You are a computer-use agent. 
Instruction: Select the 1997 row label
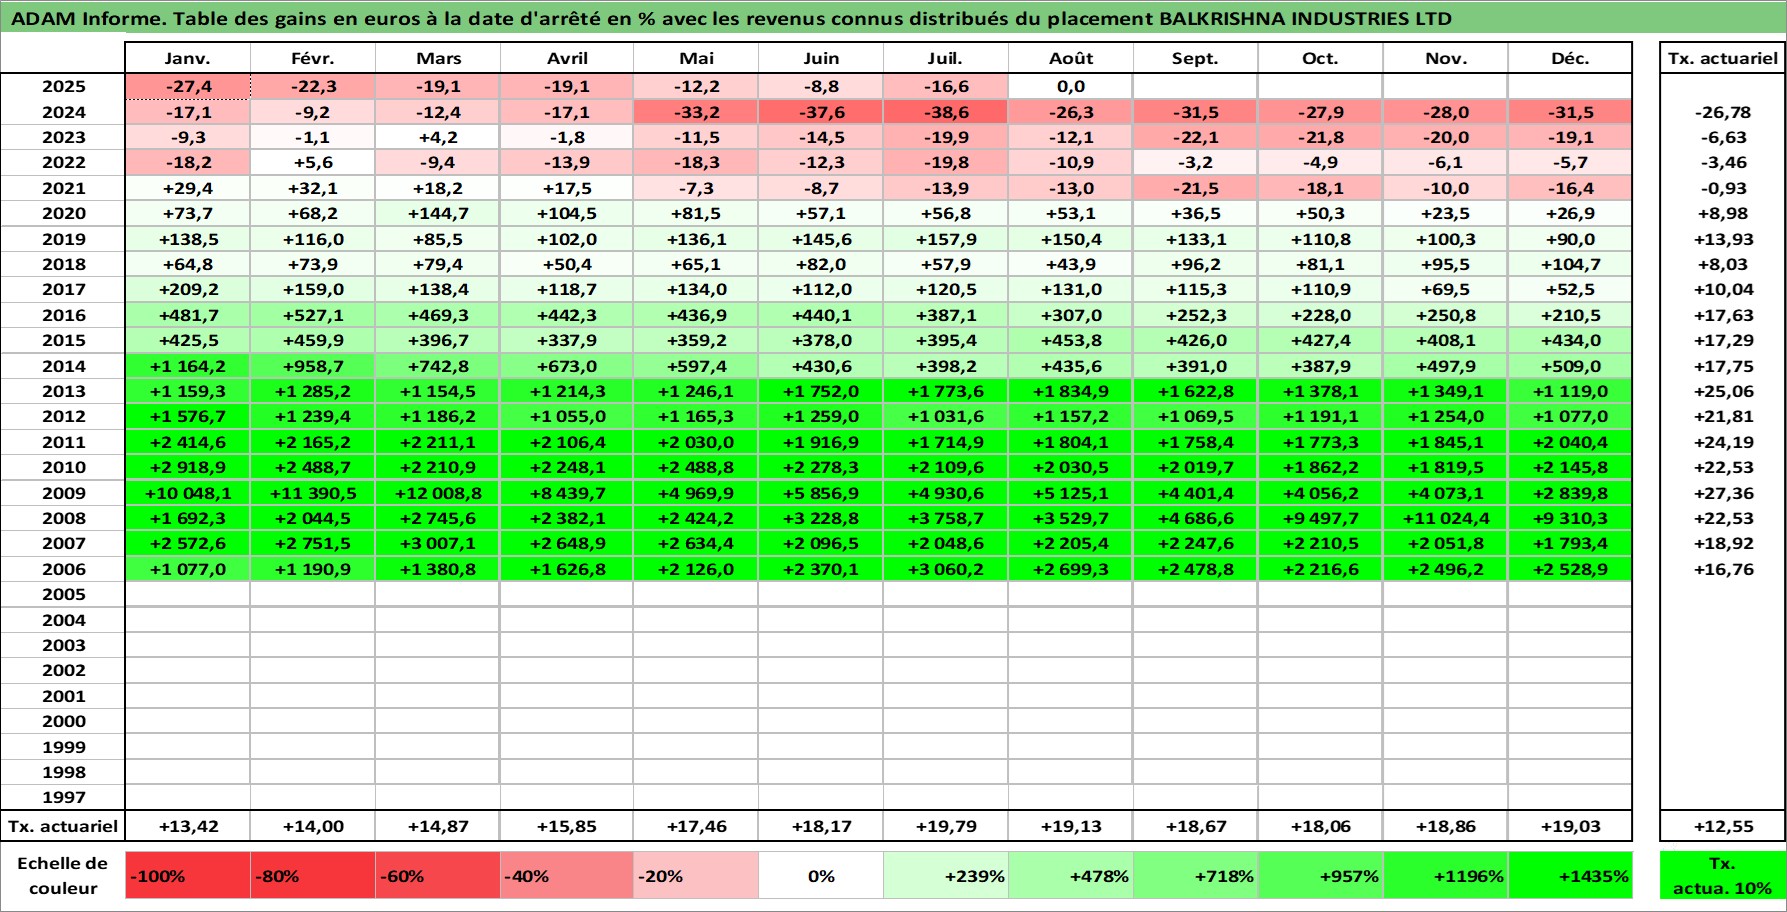(63, 797)
